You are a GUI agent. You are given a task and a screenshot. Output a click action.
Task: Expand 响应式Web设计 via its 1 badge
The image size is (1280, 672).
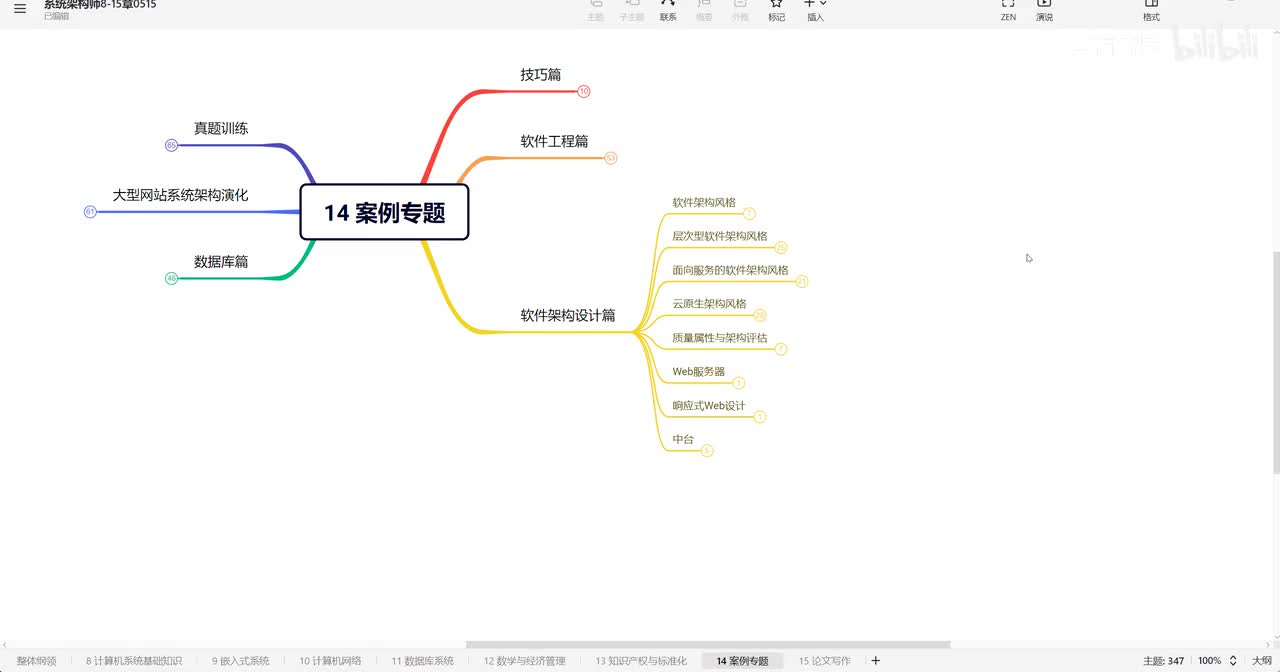coord(760,417)
